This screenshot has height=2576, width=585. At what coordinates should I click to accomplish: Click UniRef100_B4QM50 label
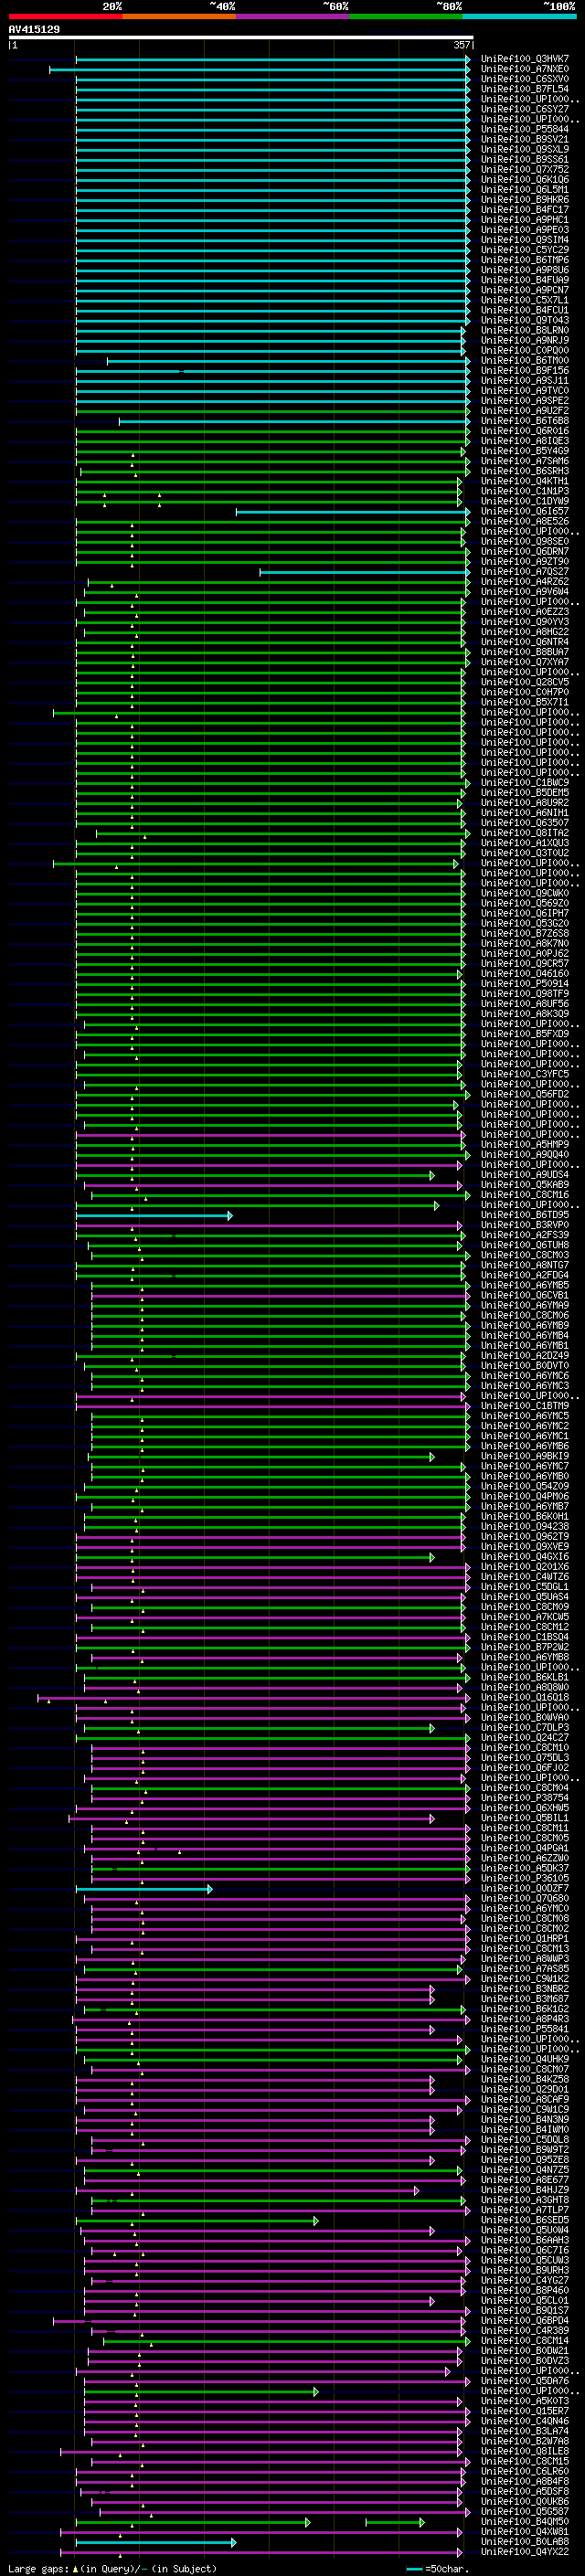[525, 2522]
